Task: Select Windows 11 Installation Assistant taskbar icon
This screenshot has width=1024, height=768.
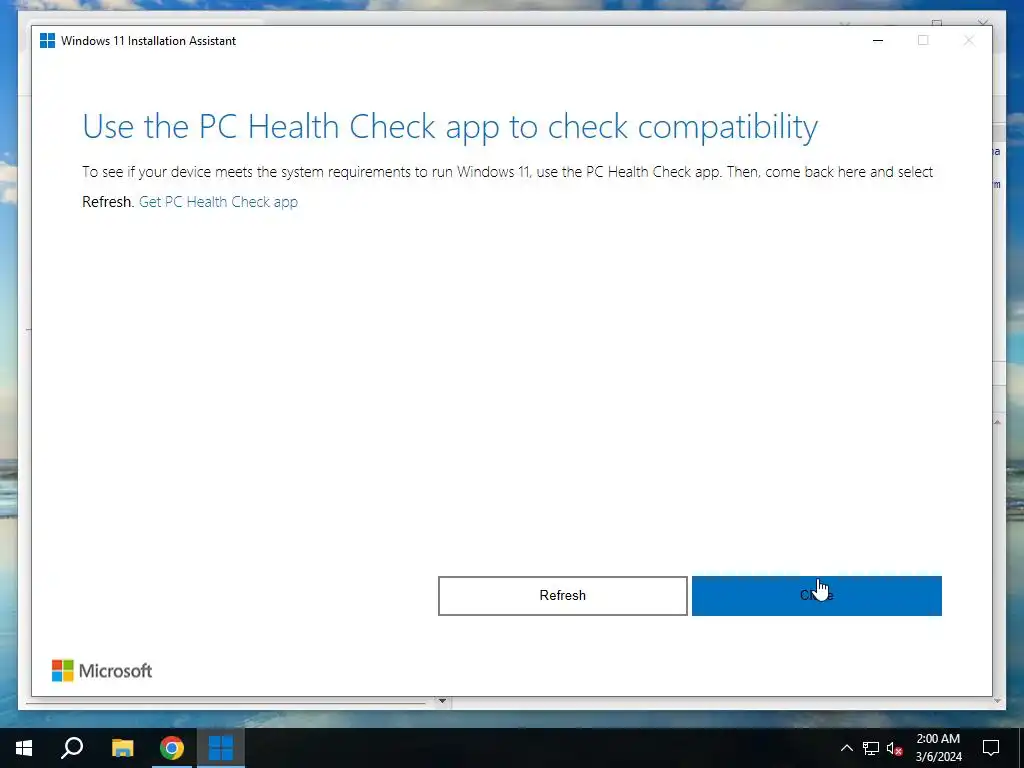Action: (x=221, y=748)
